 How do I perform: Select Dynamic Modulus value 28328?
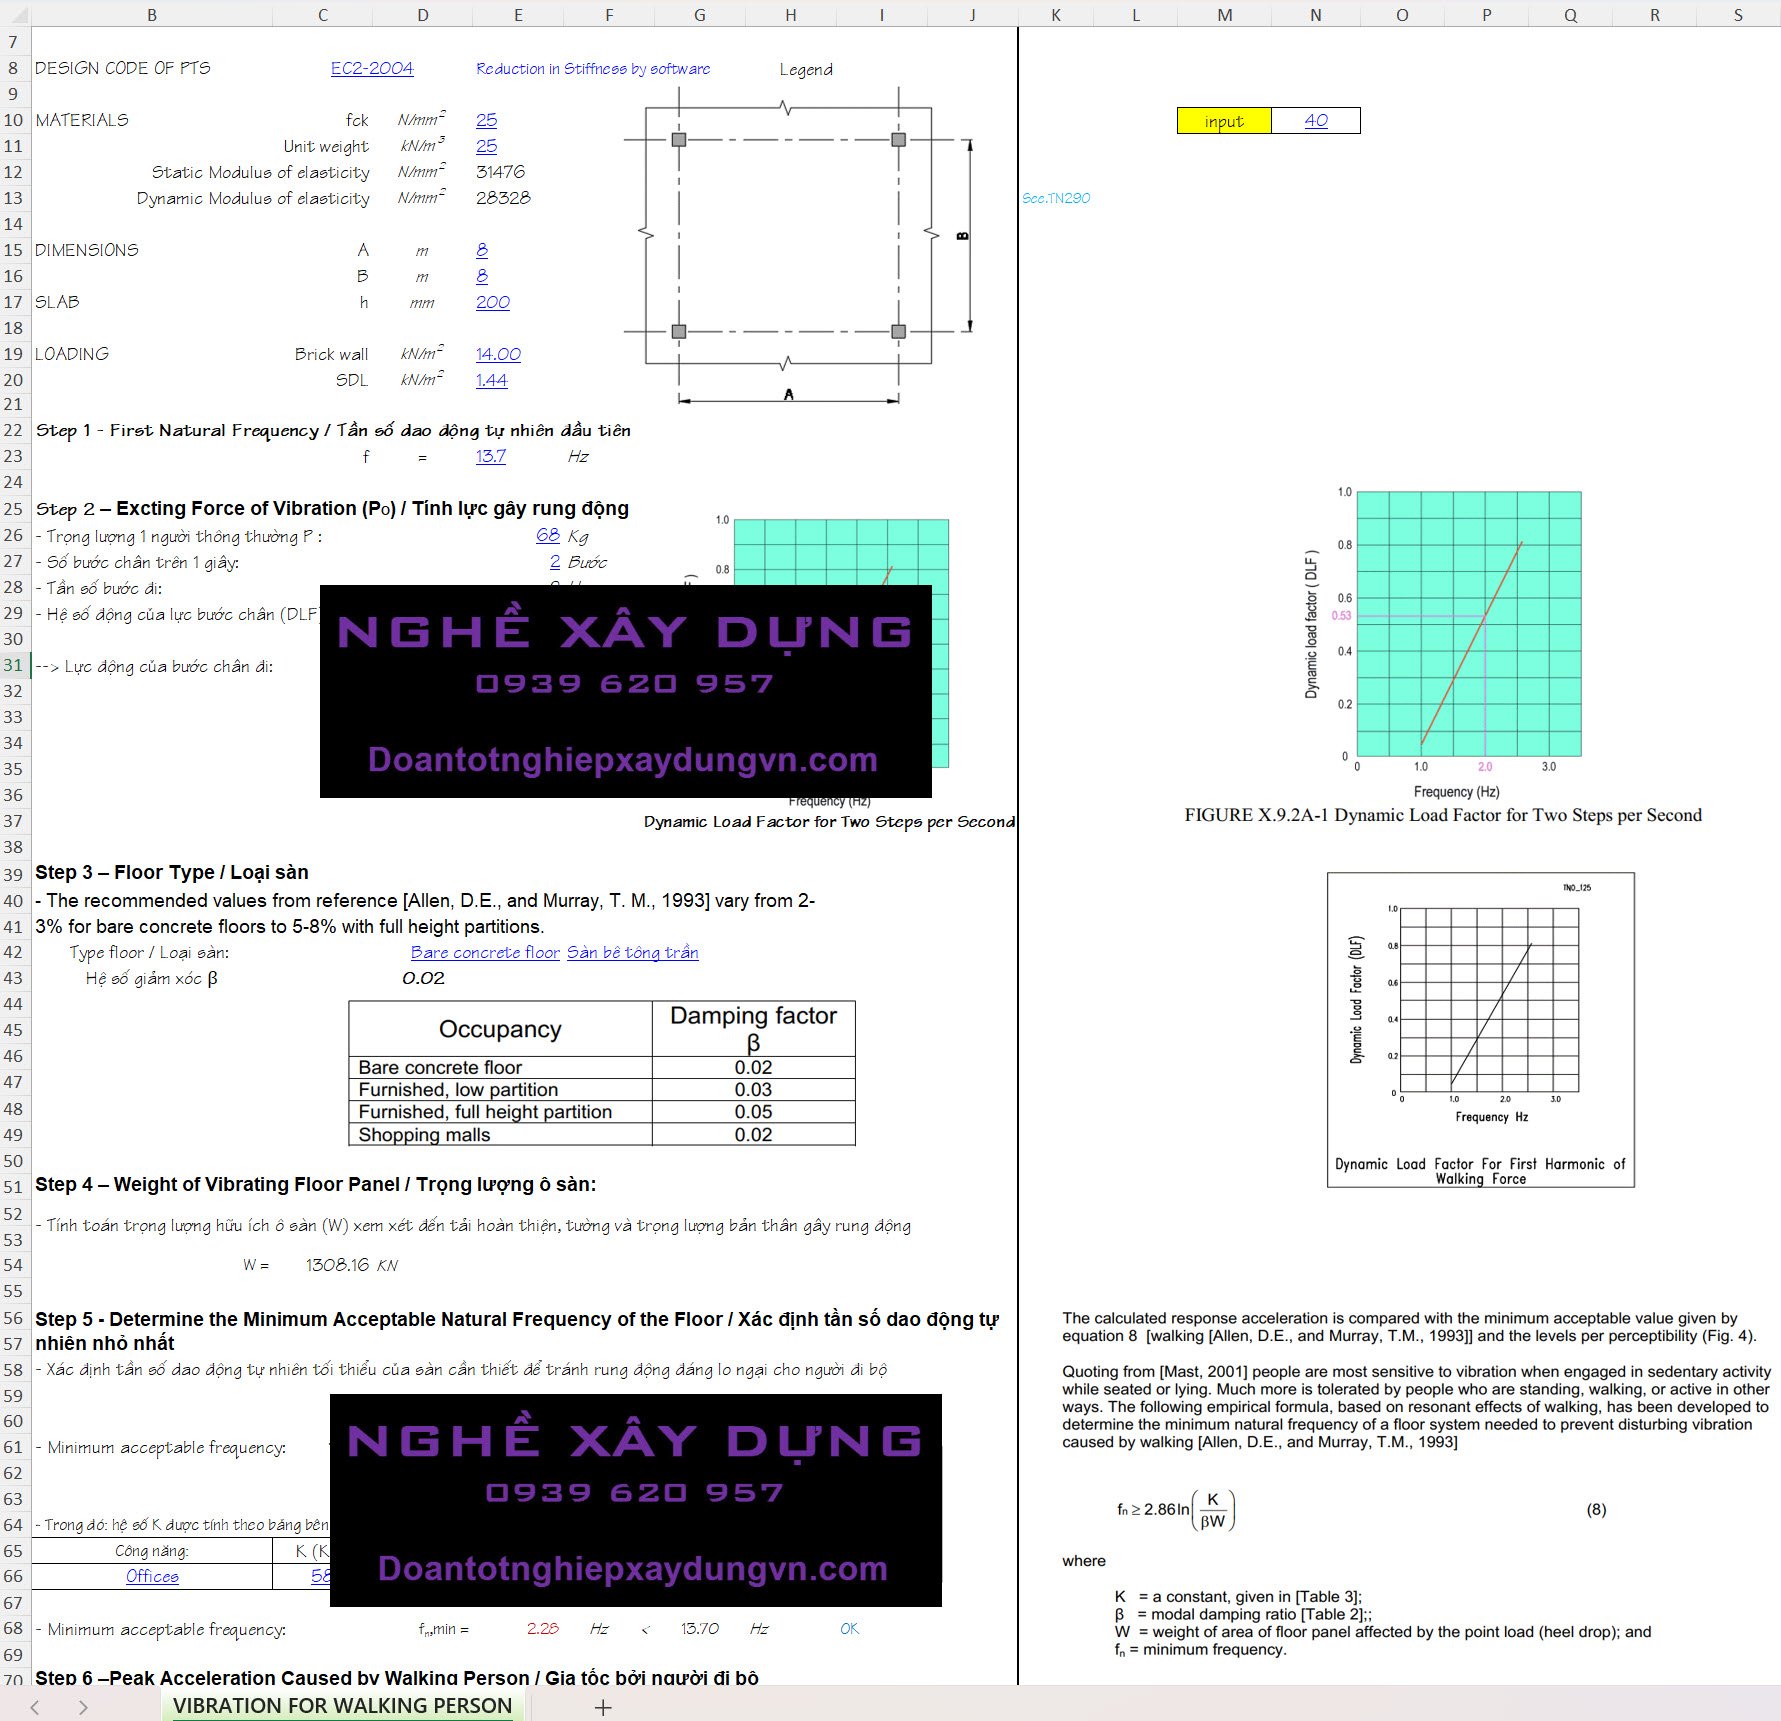503,198
